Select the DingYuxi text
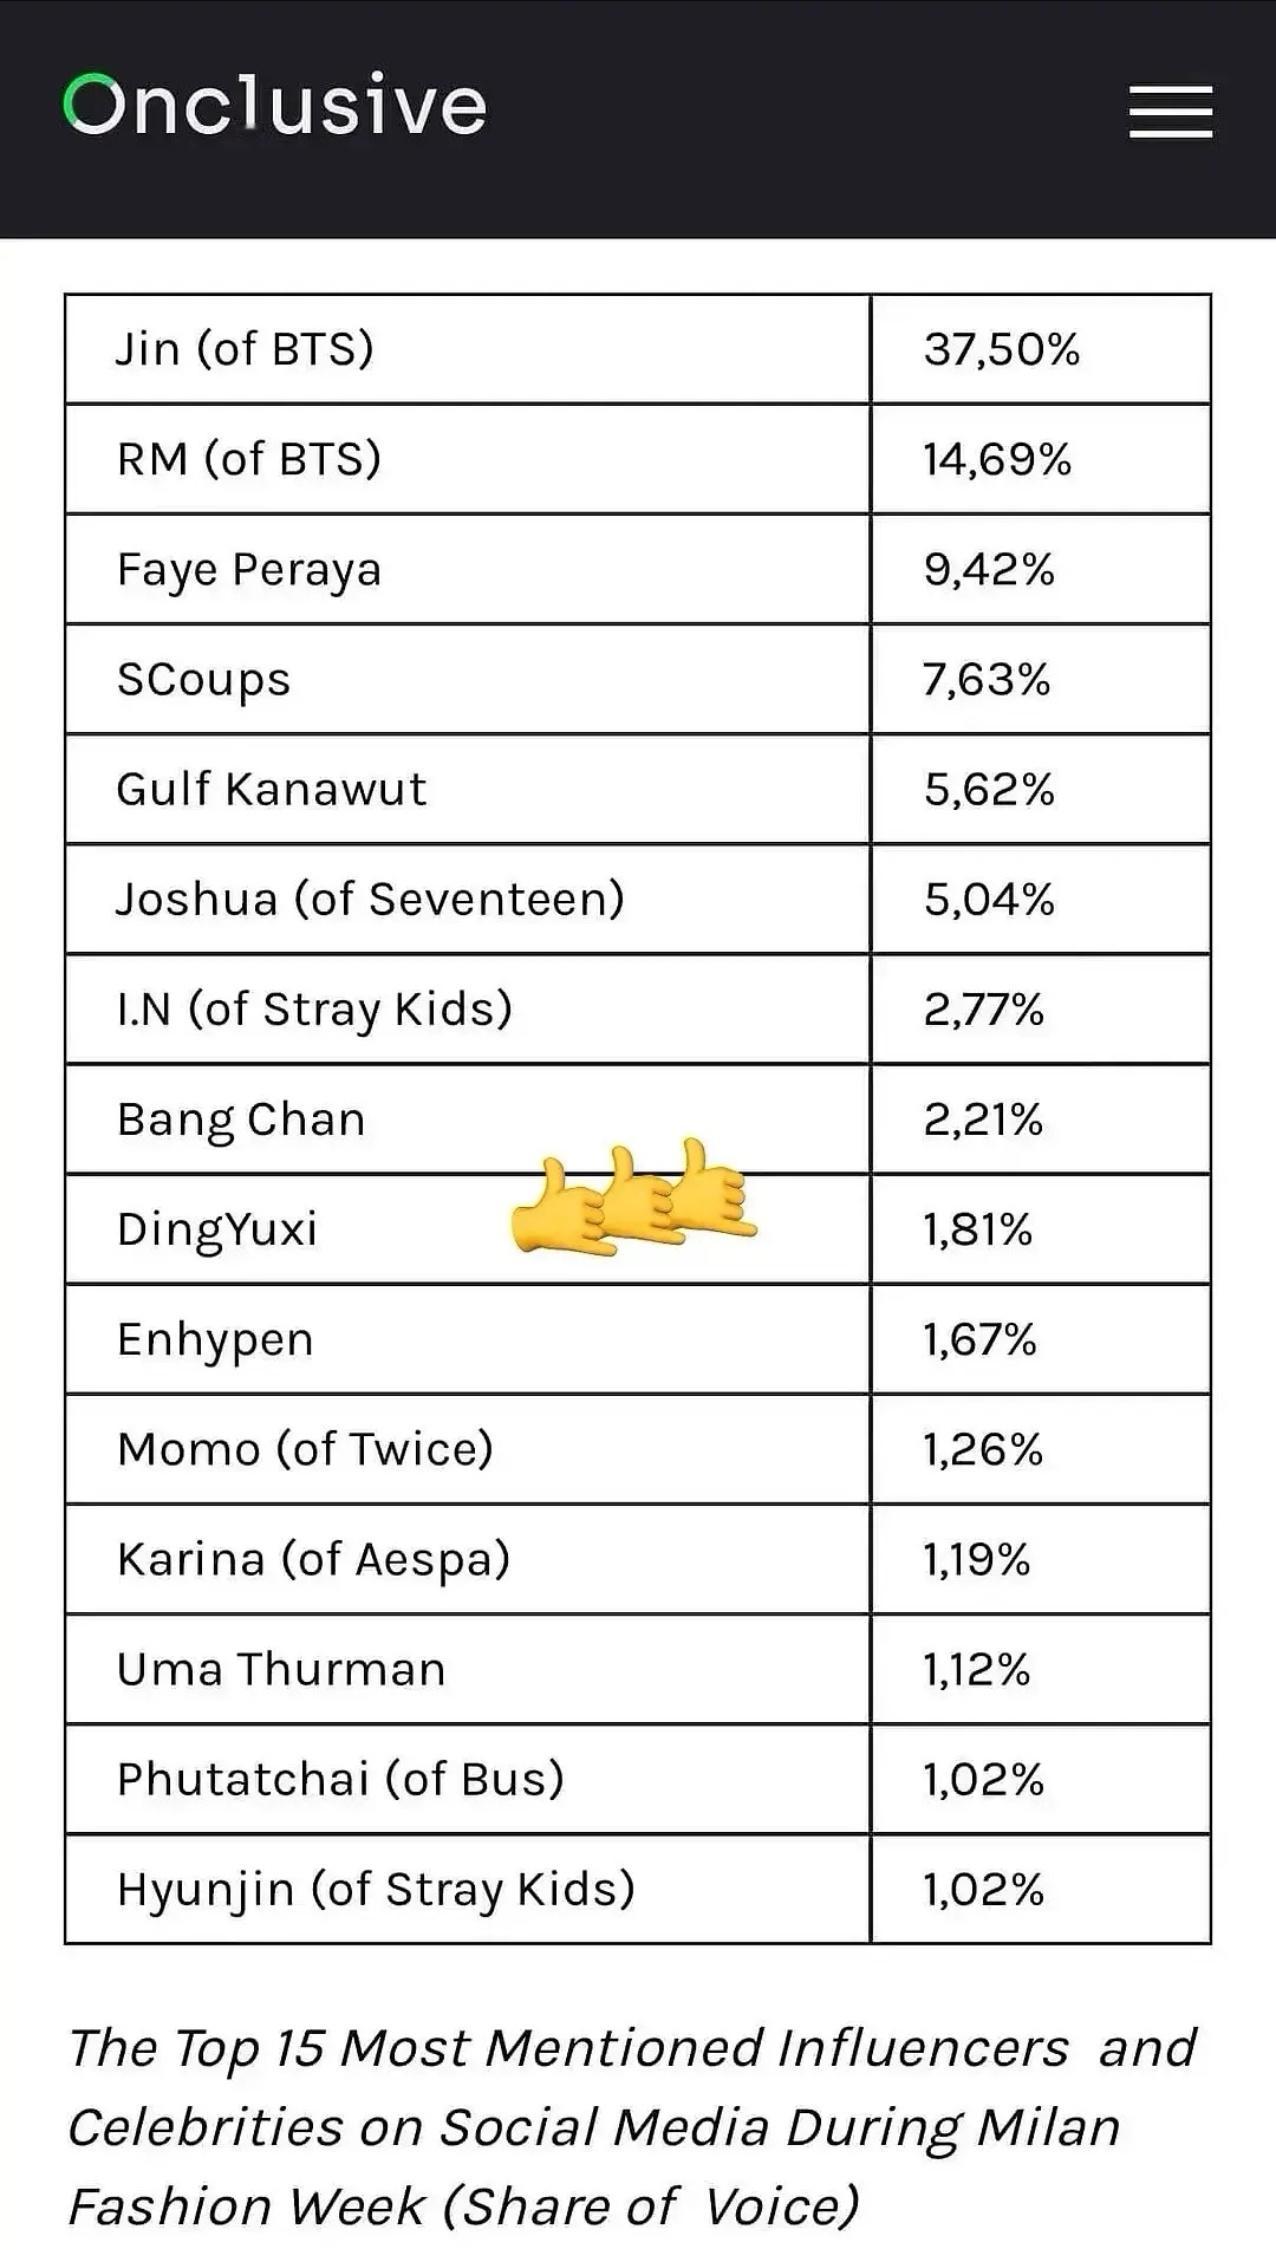Screen dimensions: 1276x2250 click(x=217, y=1230)
